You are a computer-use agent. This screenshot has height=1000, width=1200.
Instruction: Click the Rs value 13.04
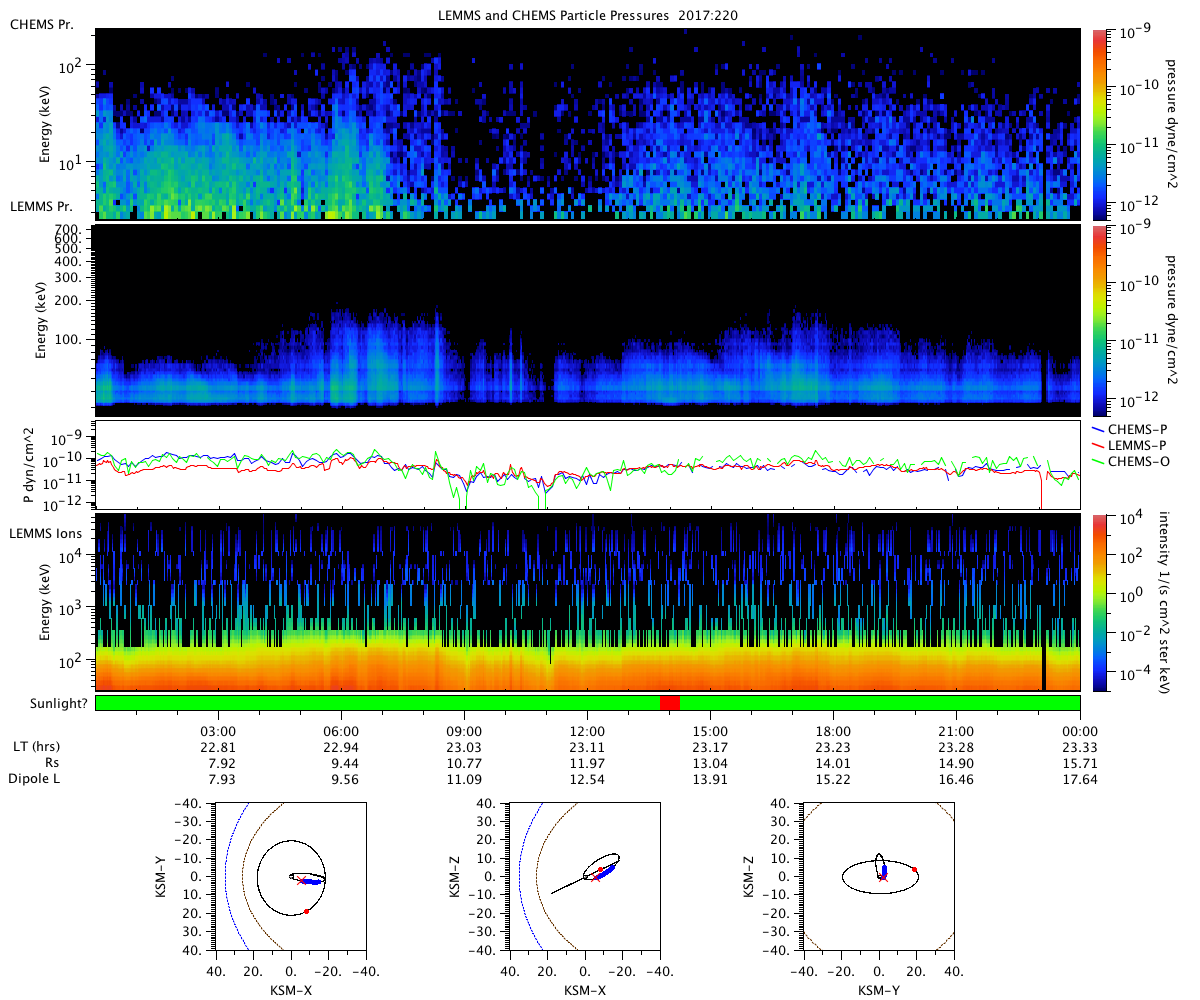[711, 762]
